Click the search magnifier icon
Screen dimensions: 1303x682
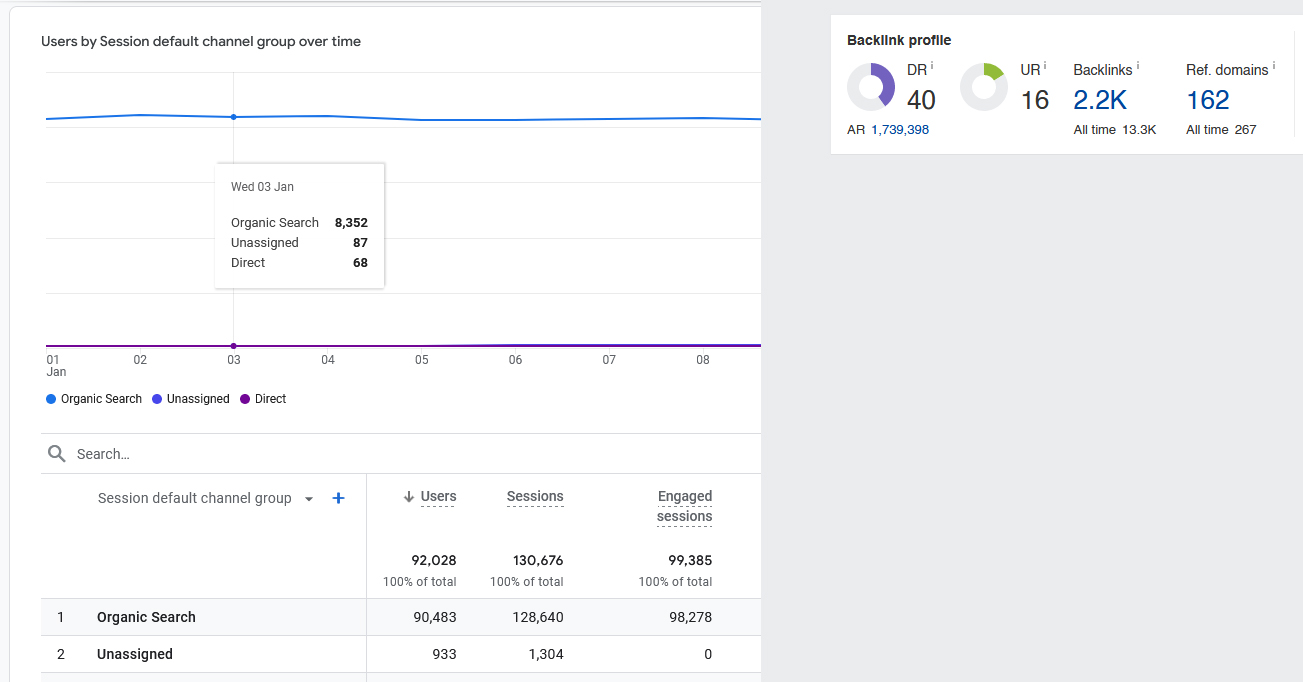pos(57,454)
